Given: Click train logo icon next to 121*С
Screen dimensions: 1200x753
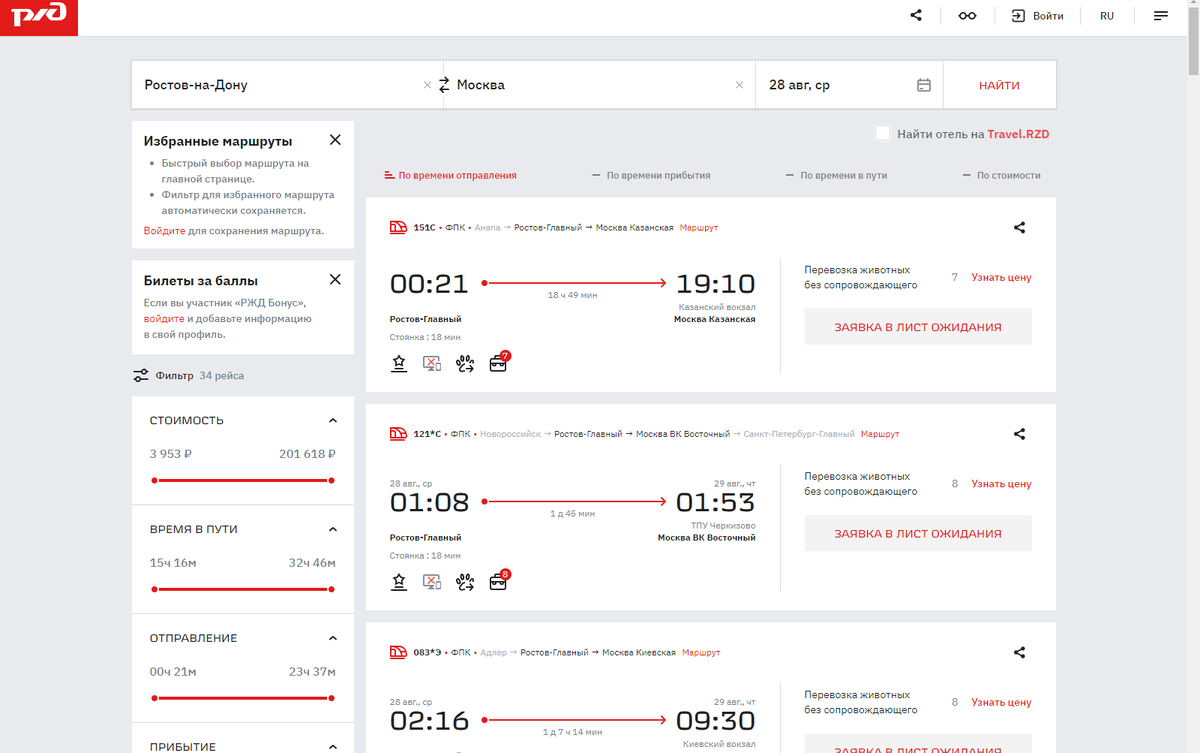Looking at the screenshot, I should click(398, 434).
